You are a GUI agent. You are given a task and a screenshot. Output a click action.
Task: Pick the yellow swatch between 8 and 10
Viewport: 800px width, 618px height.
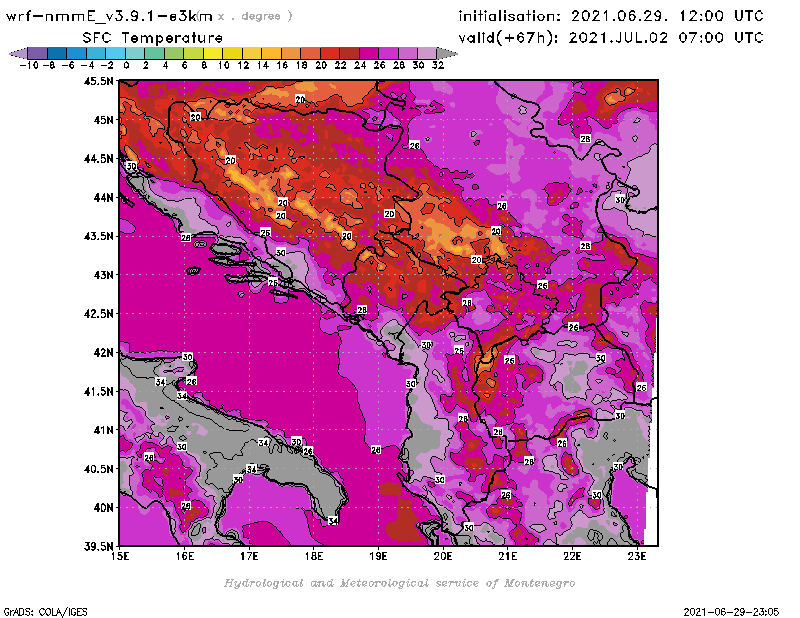[213, 53]
